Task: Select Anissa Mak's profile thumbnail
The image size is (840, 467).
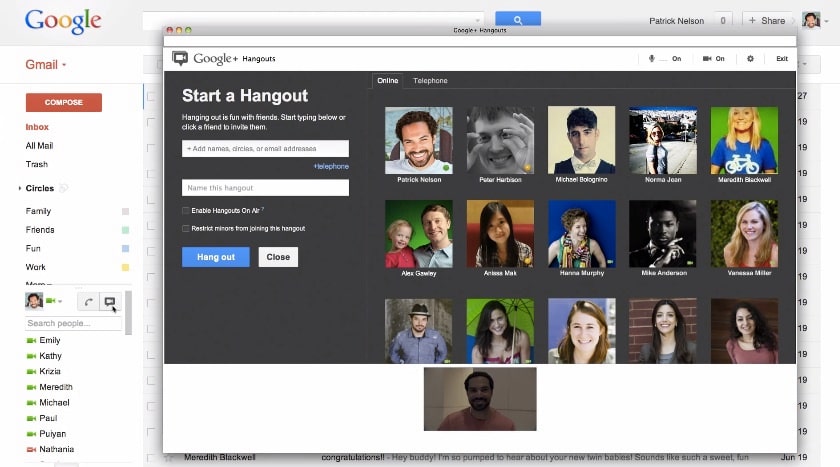Action: point(500,234)
